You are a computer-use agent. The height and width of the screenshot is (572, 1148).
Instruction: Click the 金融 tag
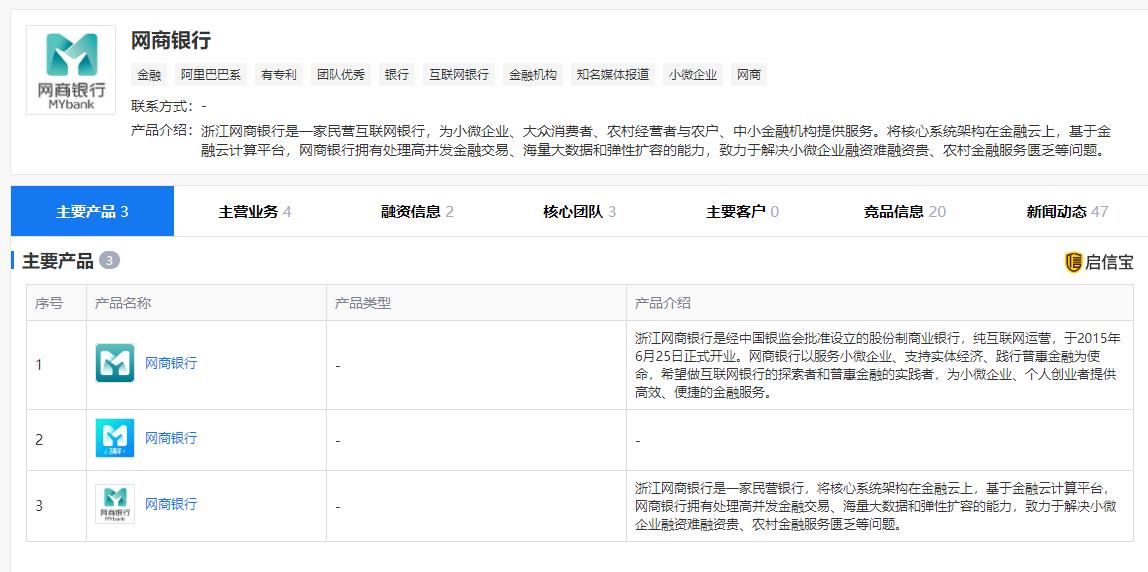pos(149,75)
